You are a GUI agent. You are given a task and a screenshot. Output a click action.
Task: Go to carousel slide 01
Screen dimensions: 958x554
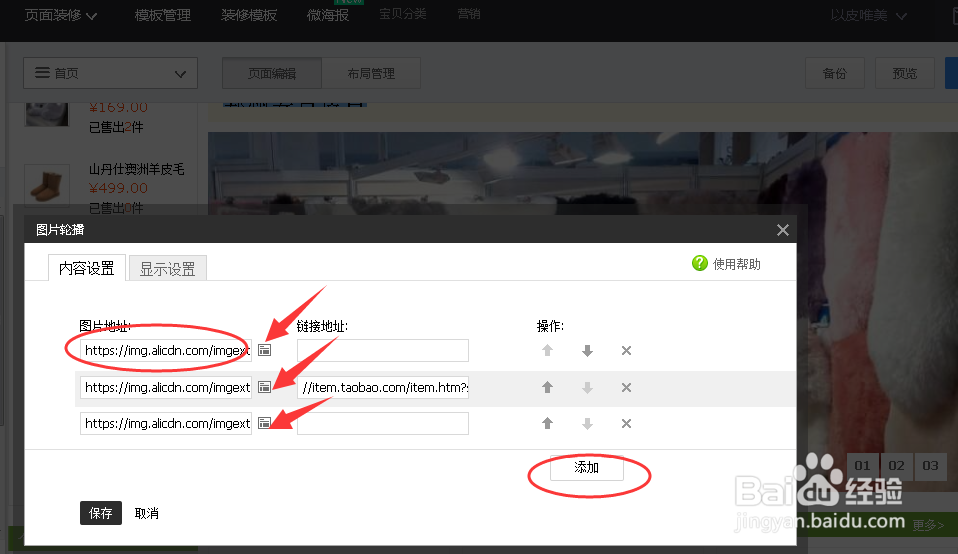(x=862, y=465)
